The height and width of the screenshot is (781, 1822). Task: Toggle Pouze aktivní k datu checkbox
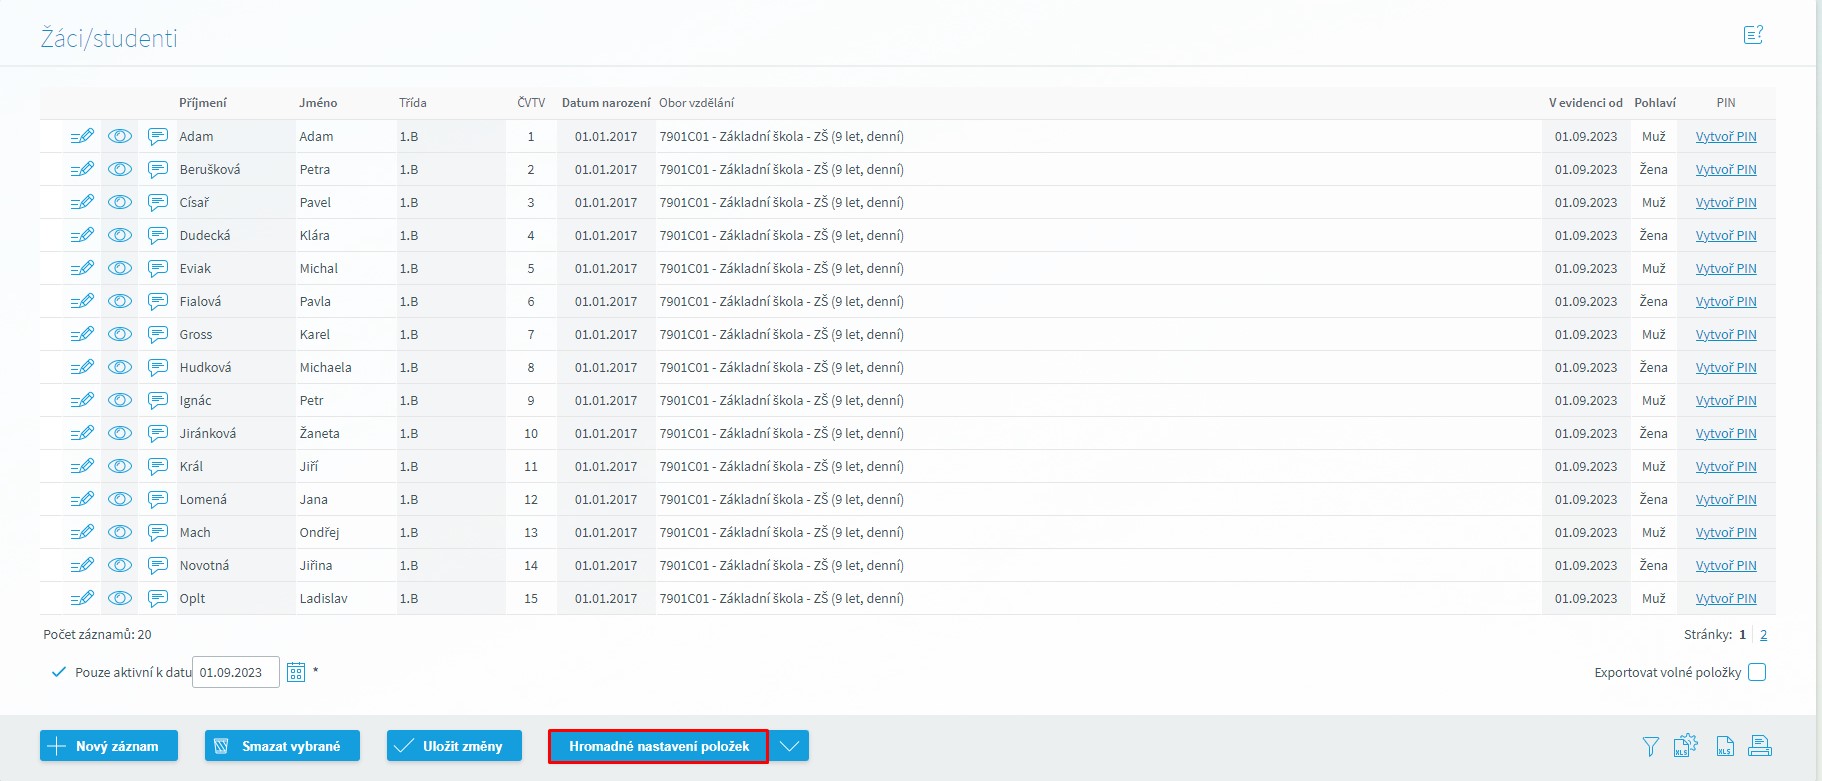pos(59,672)
